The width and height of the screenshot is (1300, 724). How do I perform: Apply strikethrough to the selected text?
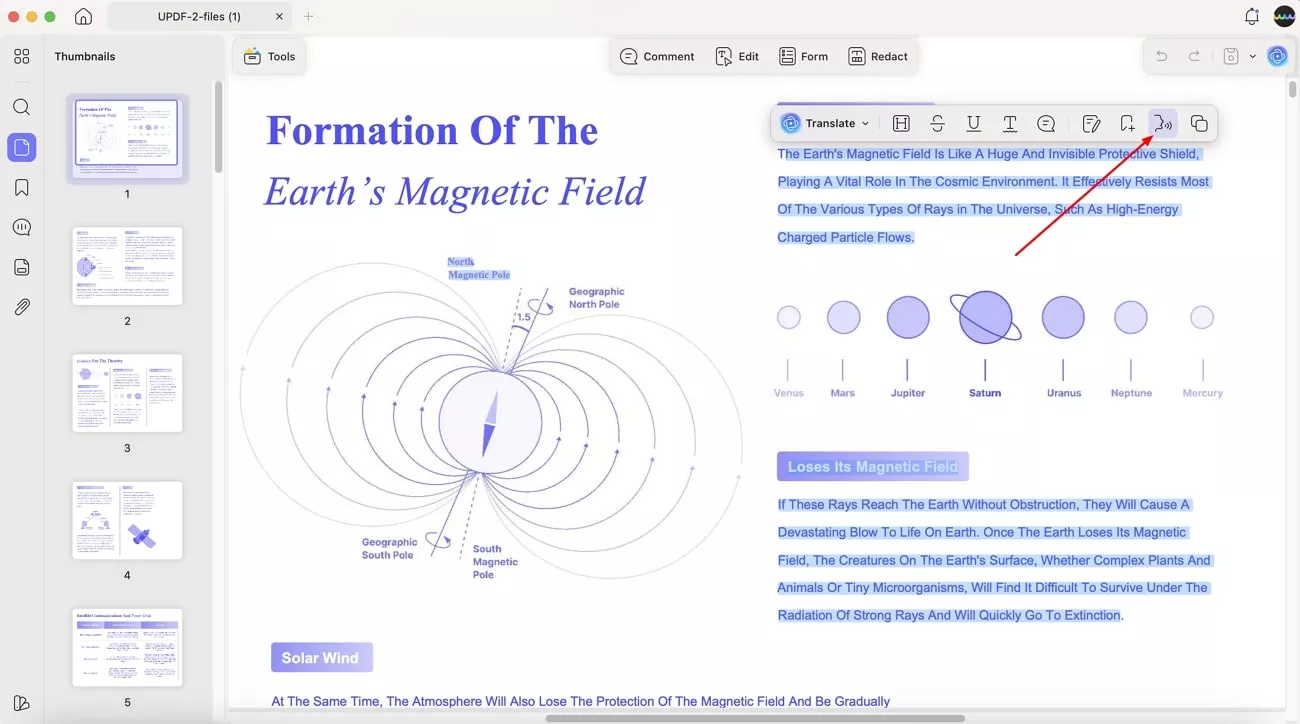tap(937, 124)
